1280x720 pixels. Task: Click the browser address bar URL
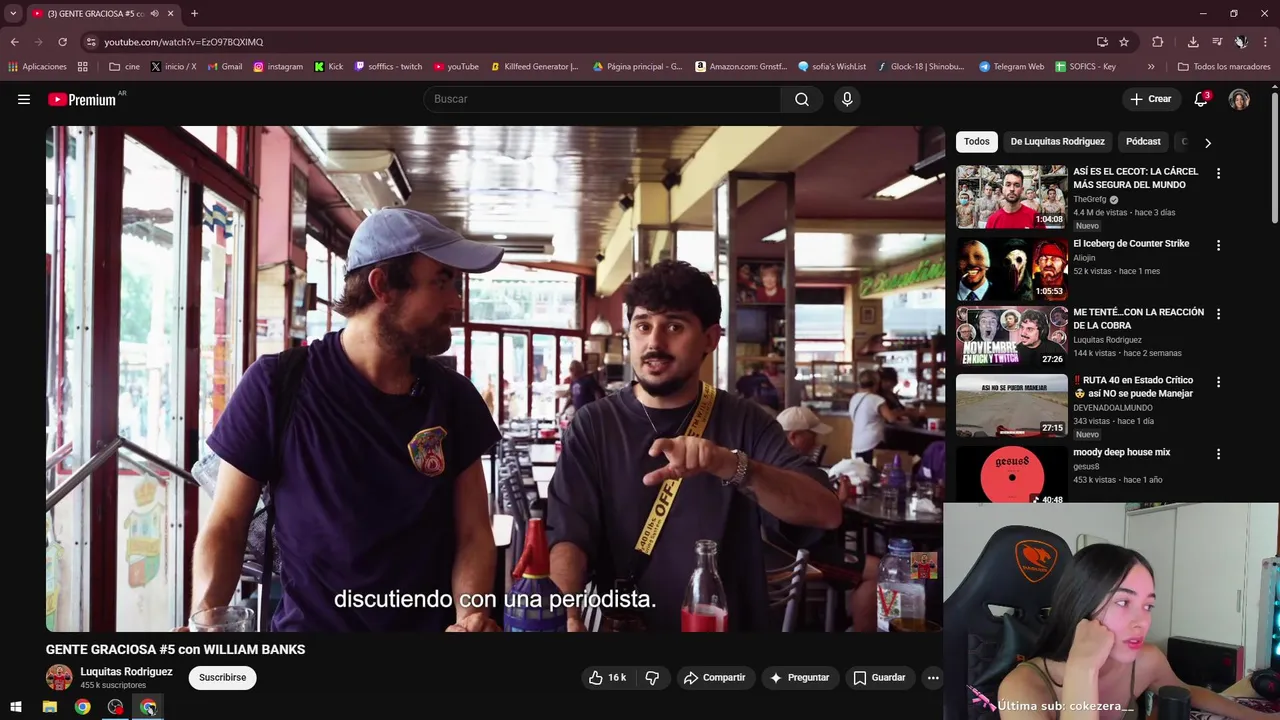click(x=184, y=42)
